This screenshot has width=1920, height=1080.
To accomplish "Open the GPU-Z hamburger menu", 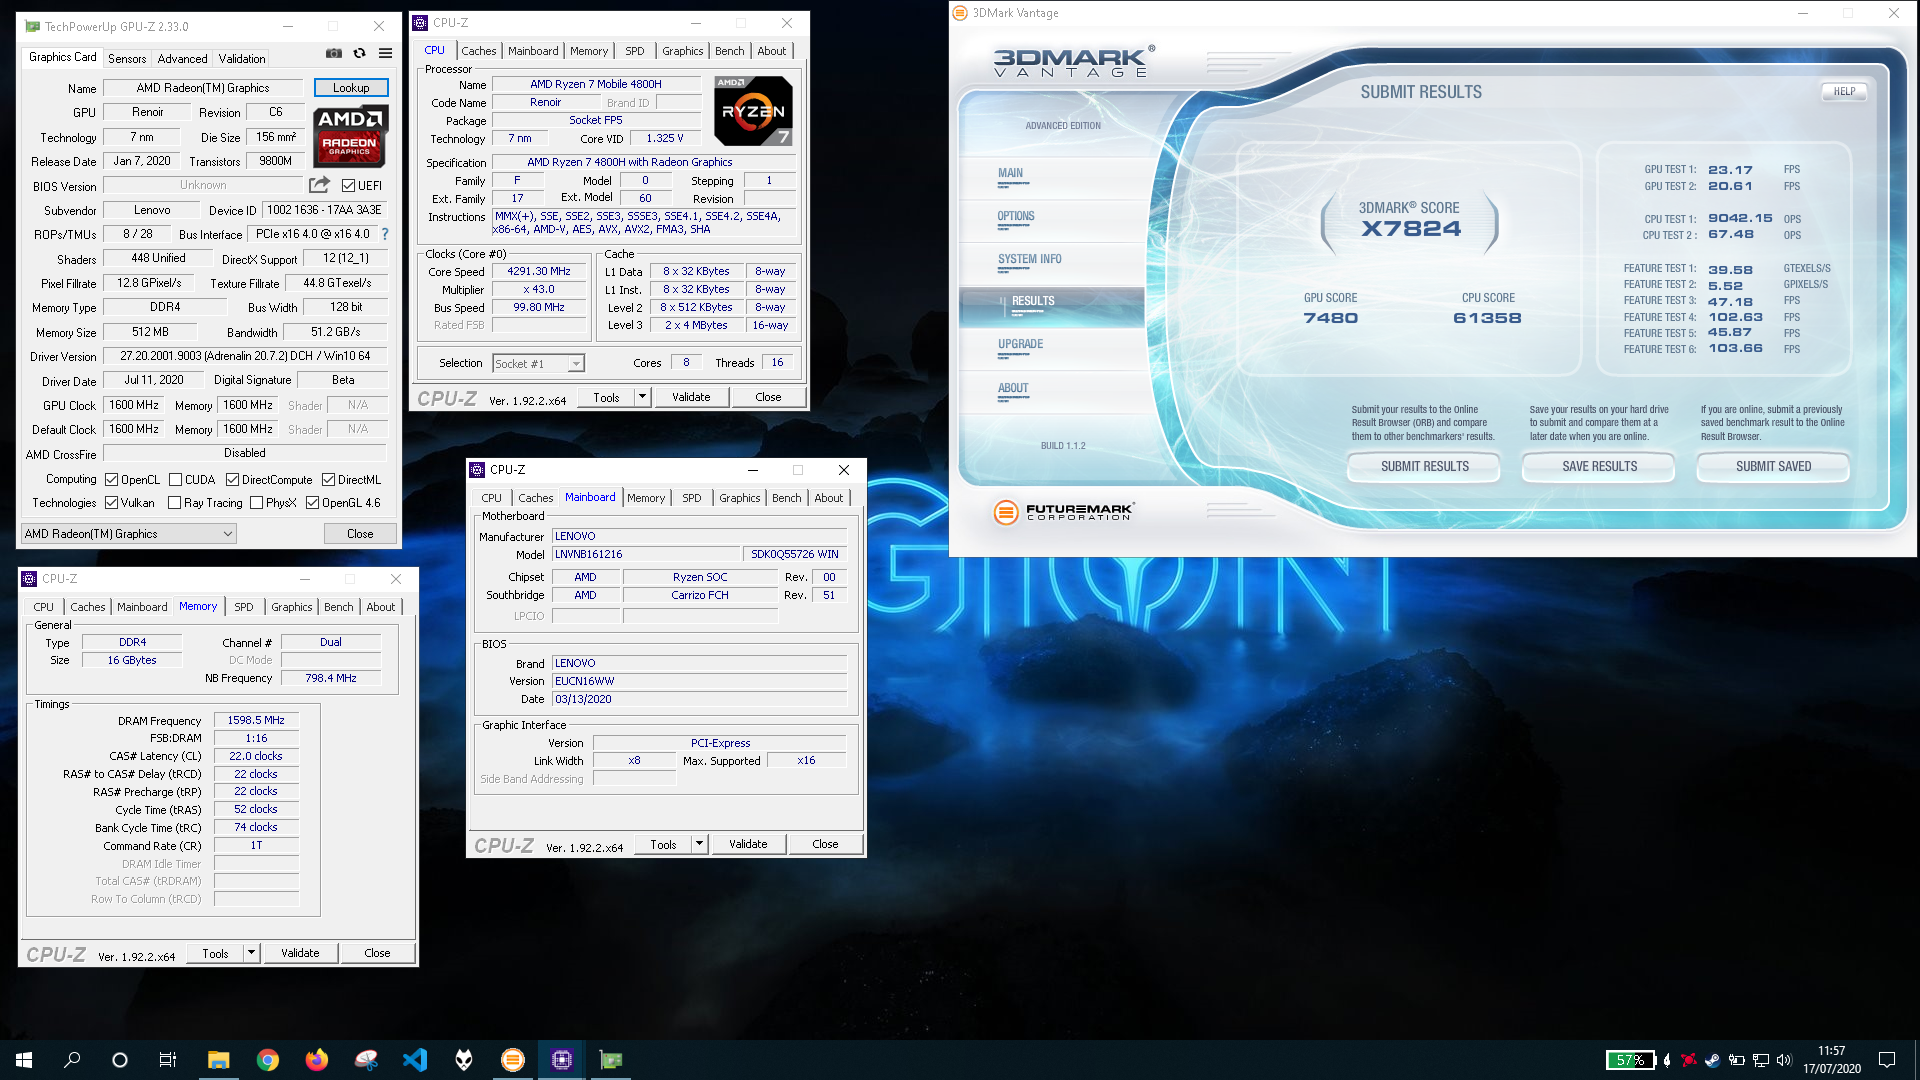I will (386, 53).
